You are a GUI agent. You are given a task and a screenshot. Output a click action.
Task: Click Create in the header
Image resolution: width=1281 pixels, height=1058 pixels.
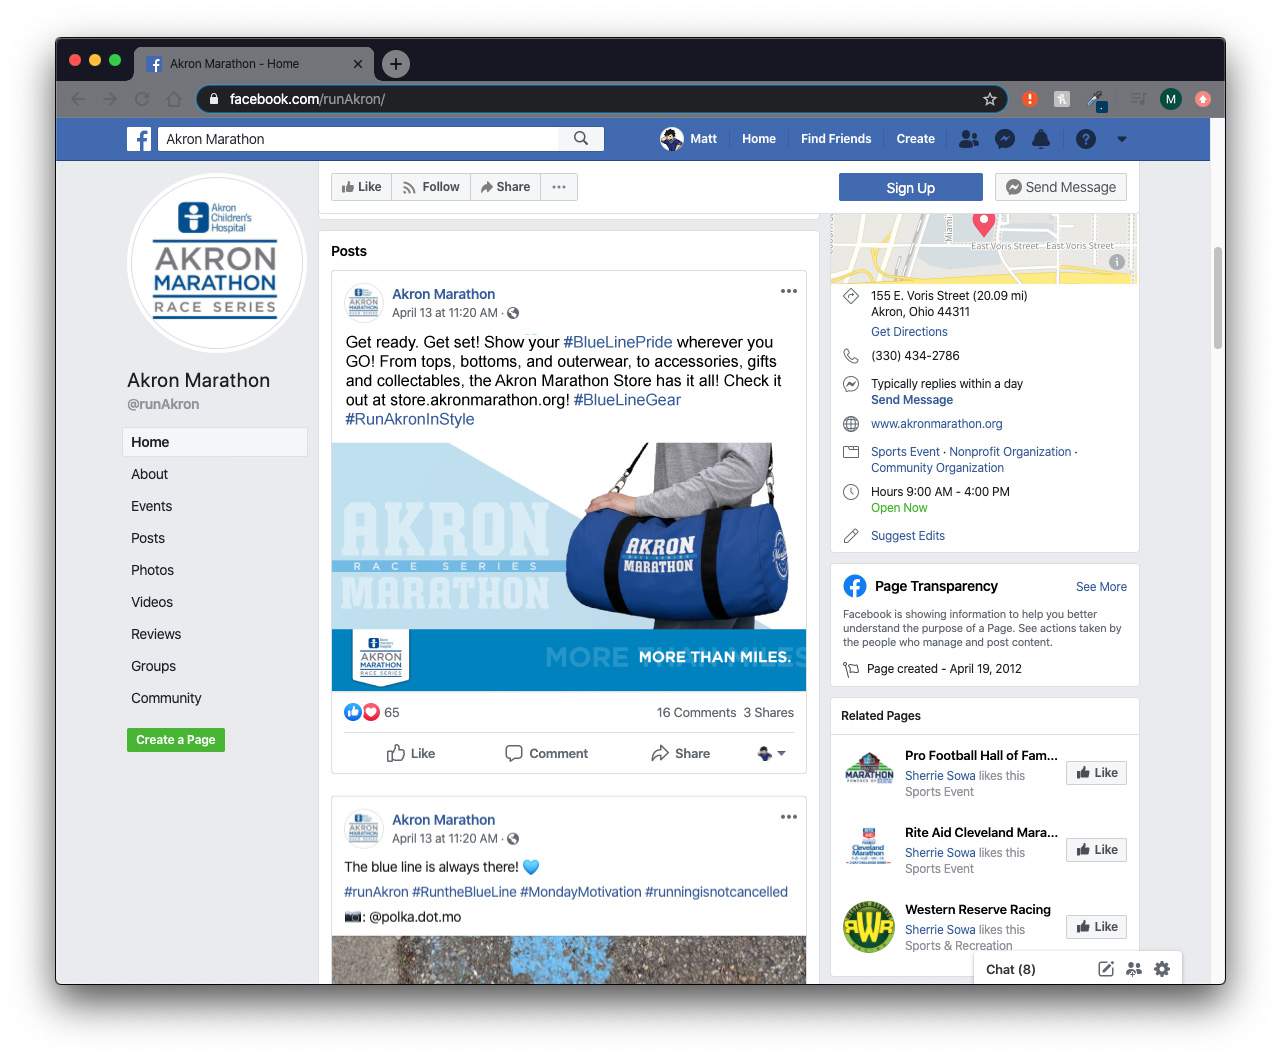pos(916,139)
